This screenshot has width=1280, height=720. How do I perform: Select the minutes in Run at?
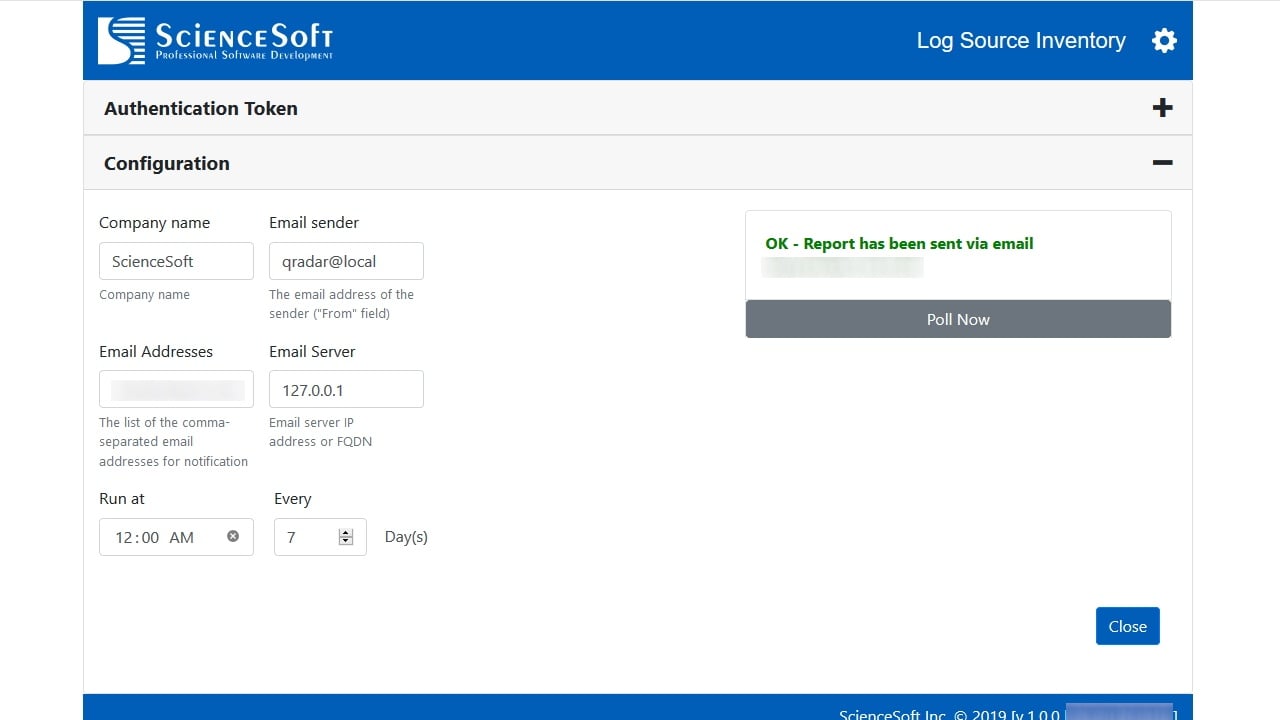pyautogui.click(x=150, y=537)
